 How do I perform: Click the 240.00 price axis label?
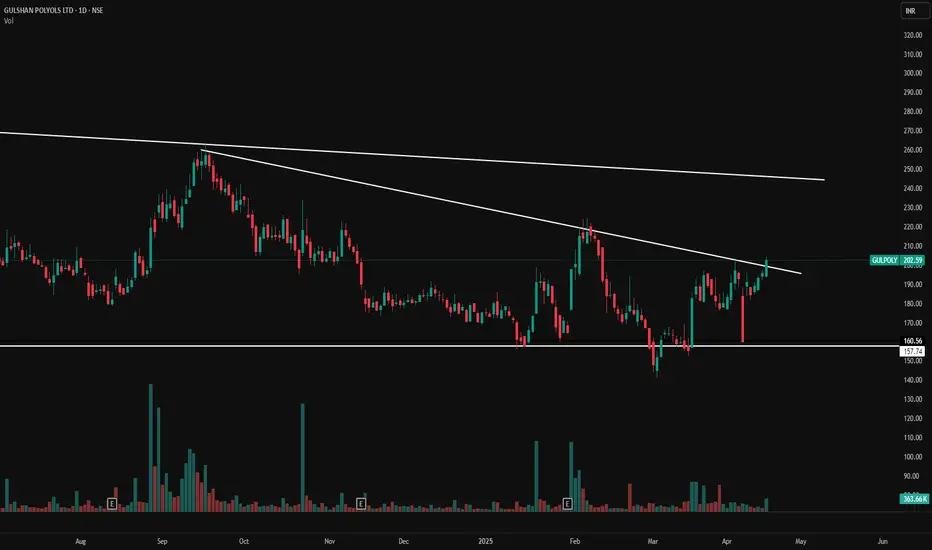[x=912, y=188]
